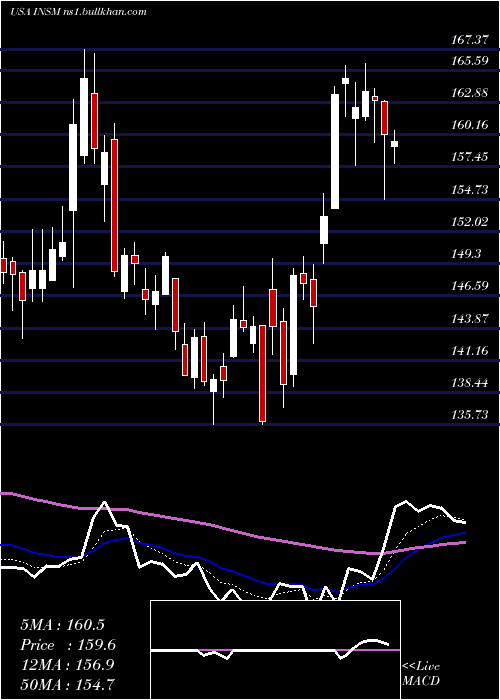500x700 pixels.
Task: Select the 146.59 price label
Action: pos(469,286)
